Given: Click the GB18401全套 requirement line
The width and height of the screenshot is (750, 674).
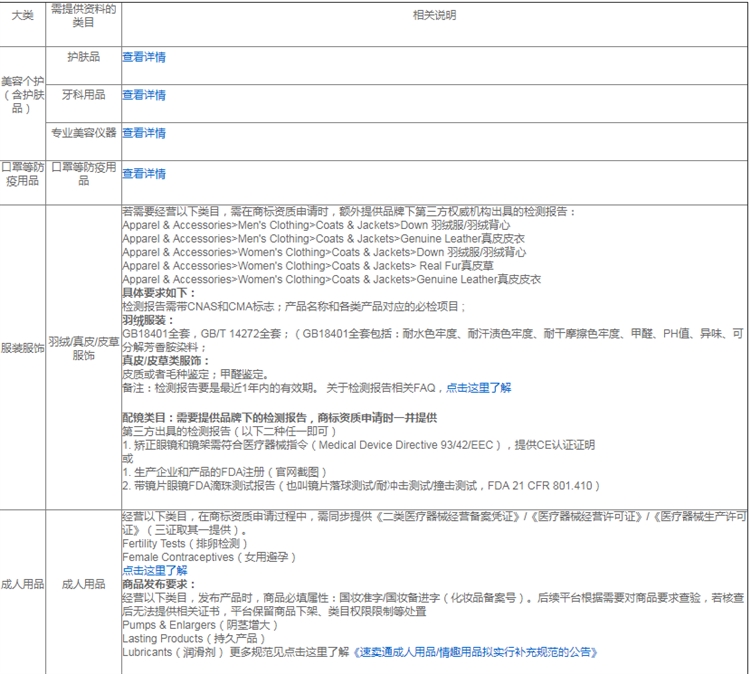Looking at the screenshot, I should coord(433,340).
